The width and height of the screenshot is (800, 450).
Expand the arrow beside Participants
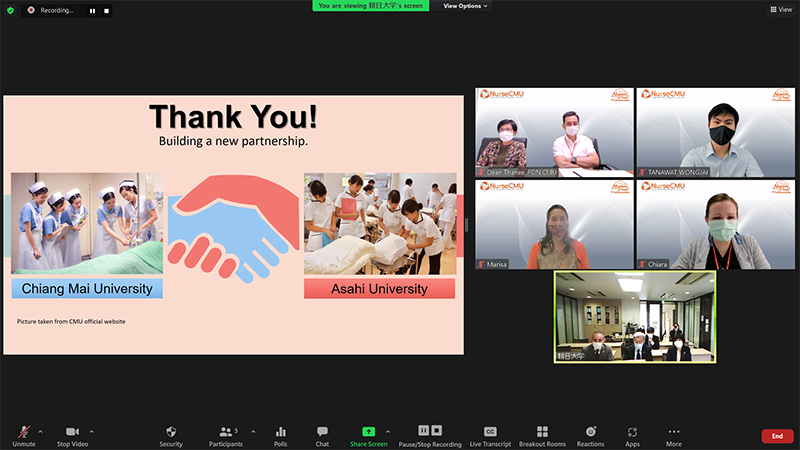tap(253, 432)
